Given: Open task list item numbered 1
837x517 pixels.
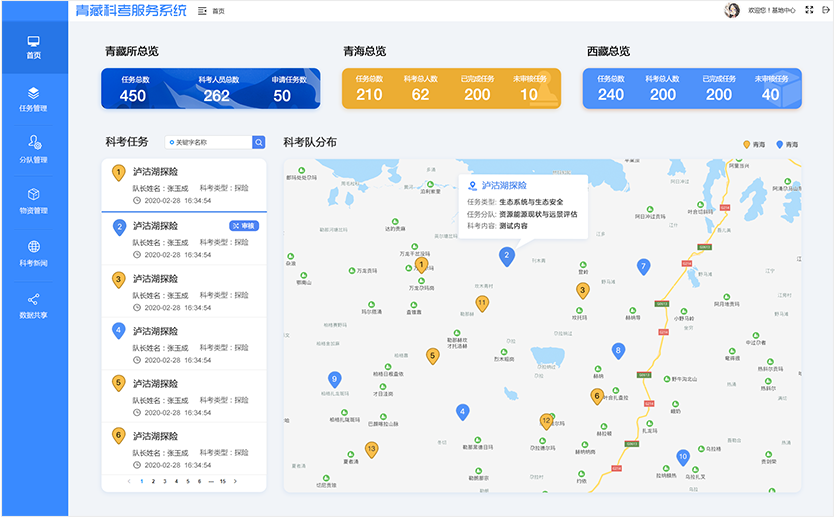Looking at the screenshot, I should point(184,185).
